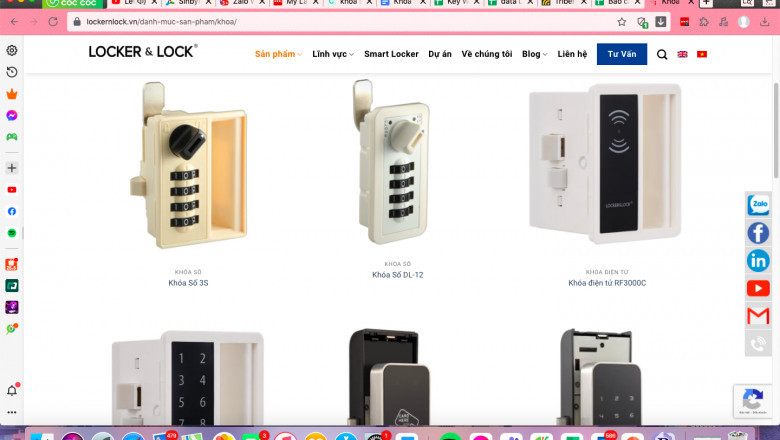
Task: Click the search magnifier in header
Action: (x=662, y=54)
